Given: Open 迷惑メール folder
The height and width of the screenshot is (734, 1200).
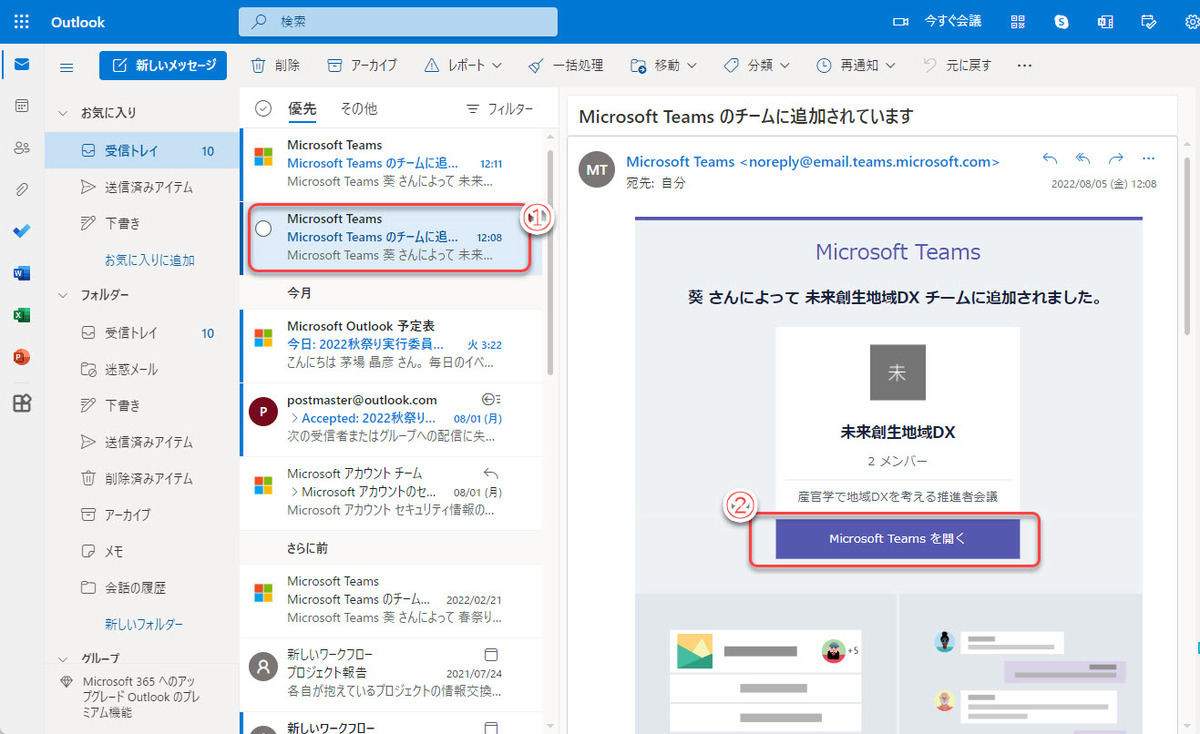Looking at the screenshot, I should 142,369.
